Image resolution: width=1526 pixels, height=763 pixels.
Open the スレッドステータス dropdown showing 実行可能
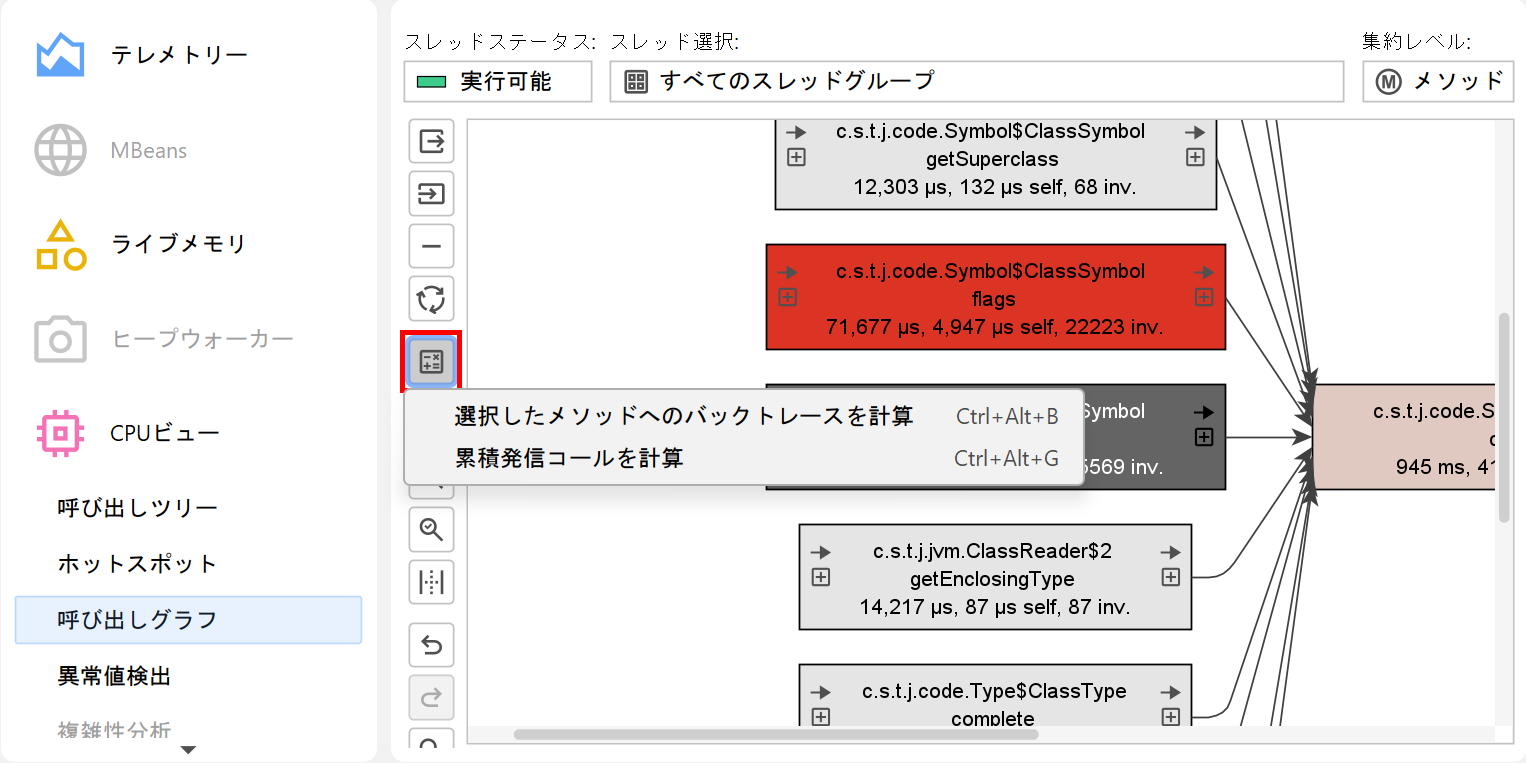point(497,82)
